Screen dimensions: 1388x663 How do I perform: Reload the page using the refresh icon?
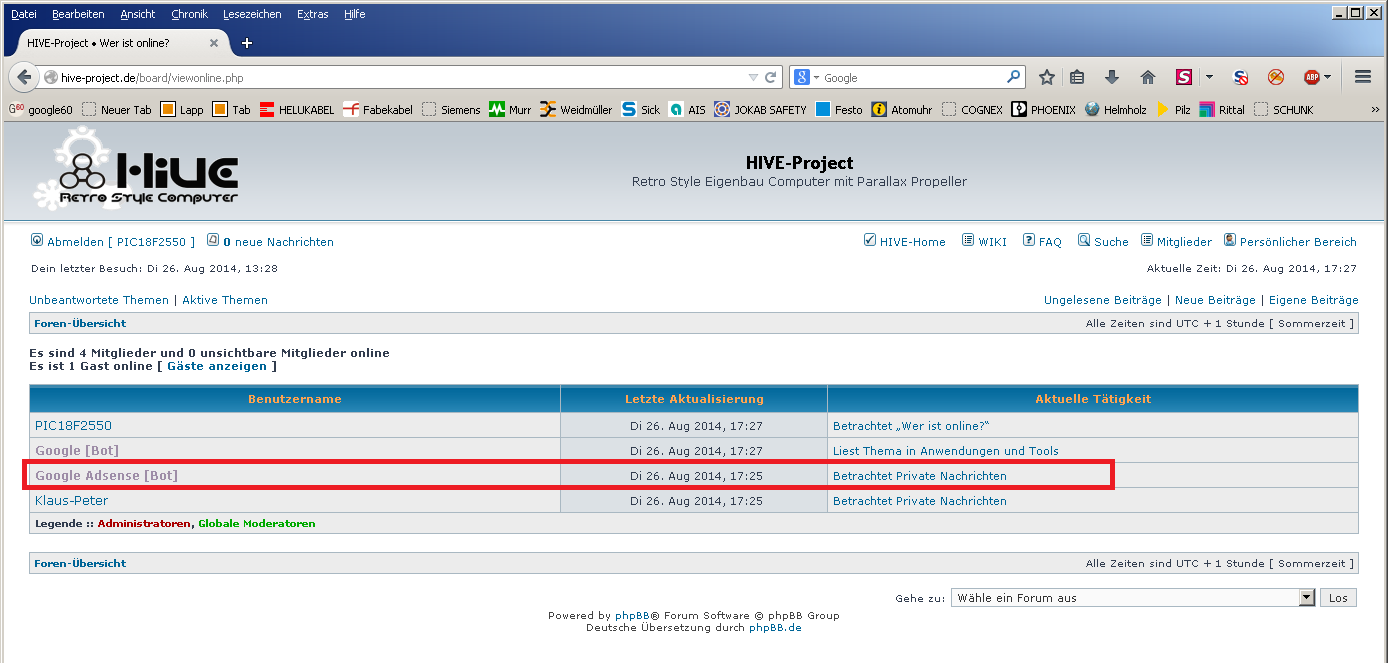[x=771, y=77]
